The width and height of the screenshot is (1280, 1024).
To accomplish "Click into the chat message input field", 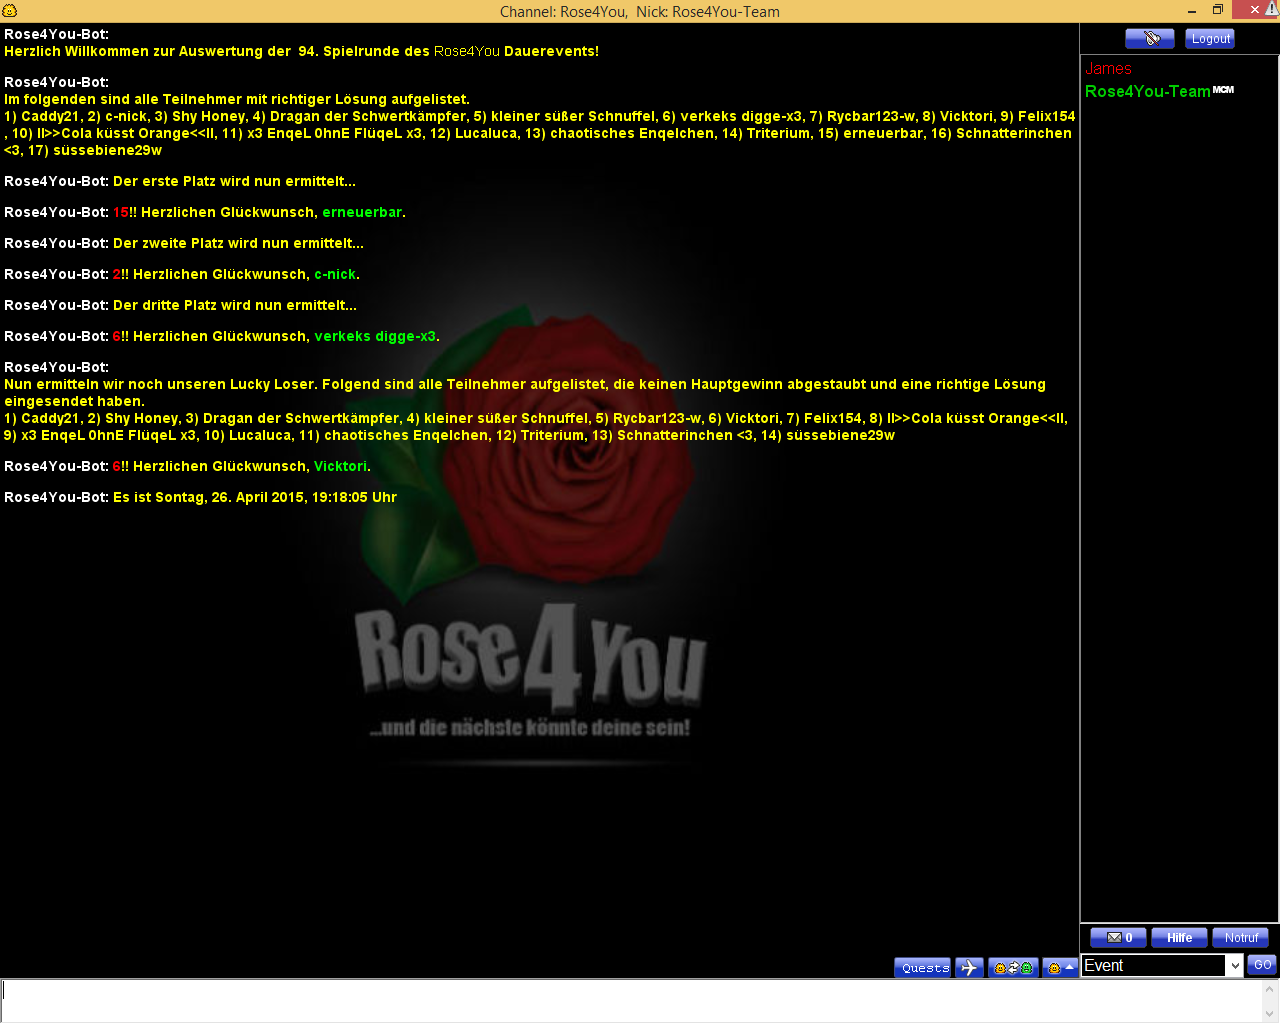I will pyautogui.click(x=630, y=1000).
